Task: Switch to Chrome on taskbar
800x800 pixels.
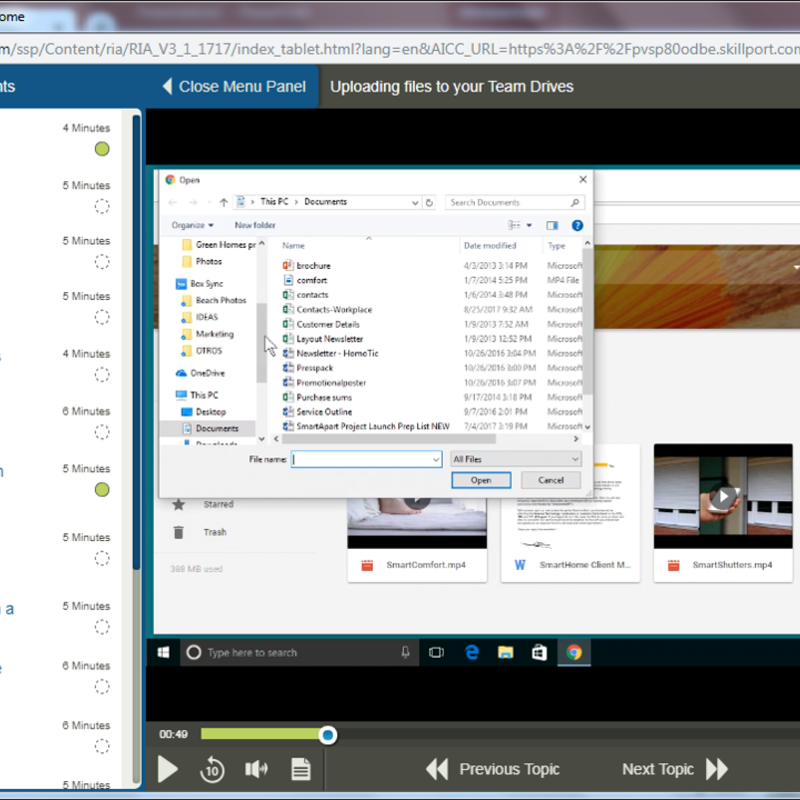Action: click(x=574, y=653)
